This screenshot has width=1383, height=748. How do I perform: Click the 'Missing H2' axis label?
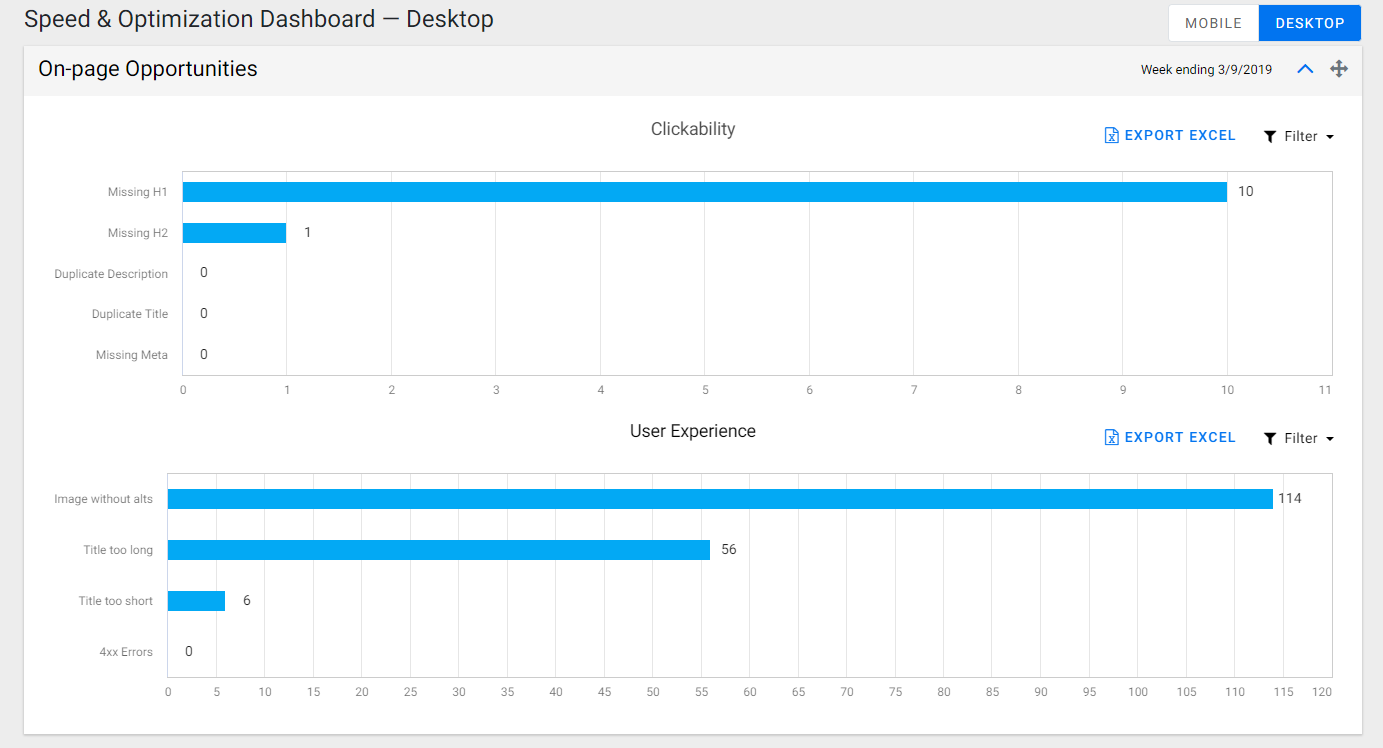[138, 233]
